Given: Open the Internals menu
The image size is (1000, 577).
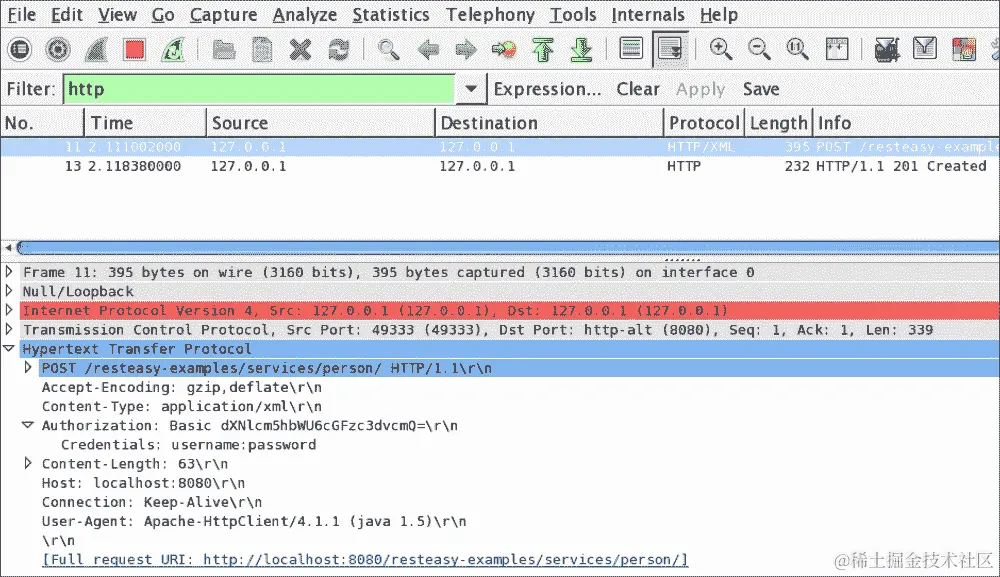Looking at the screenshot, I should point(648,14).
